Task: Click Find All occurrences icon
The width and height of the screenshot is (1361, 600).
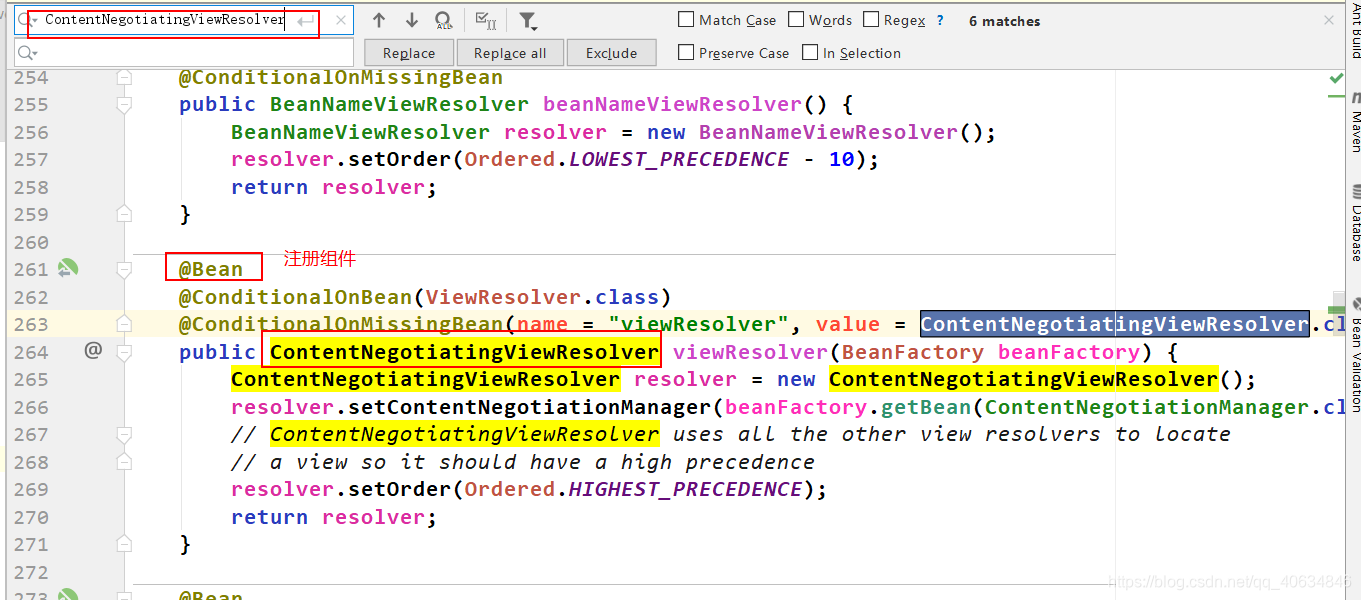Action: pyautogui.click(x=444, y=21)
